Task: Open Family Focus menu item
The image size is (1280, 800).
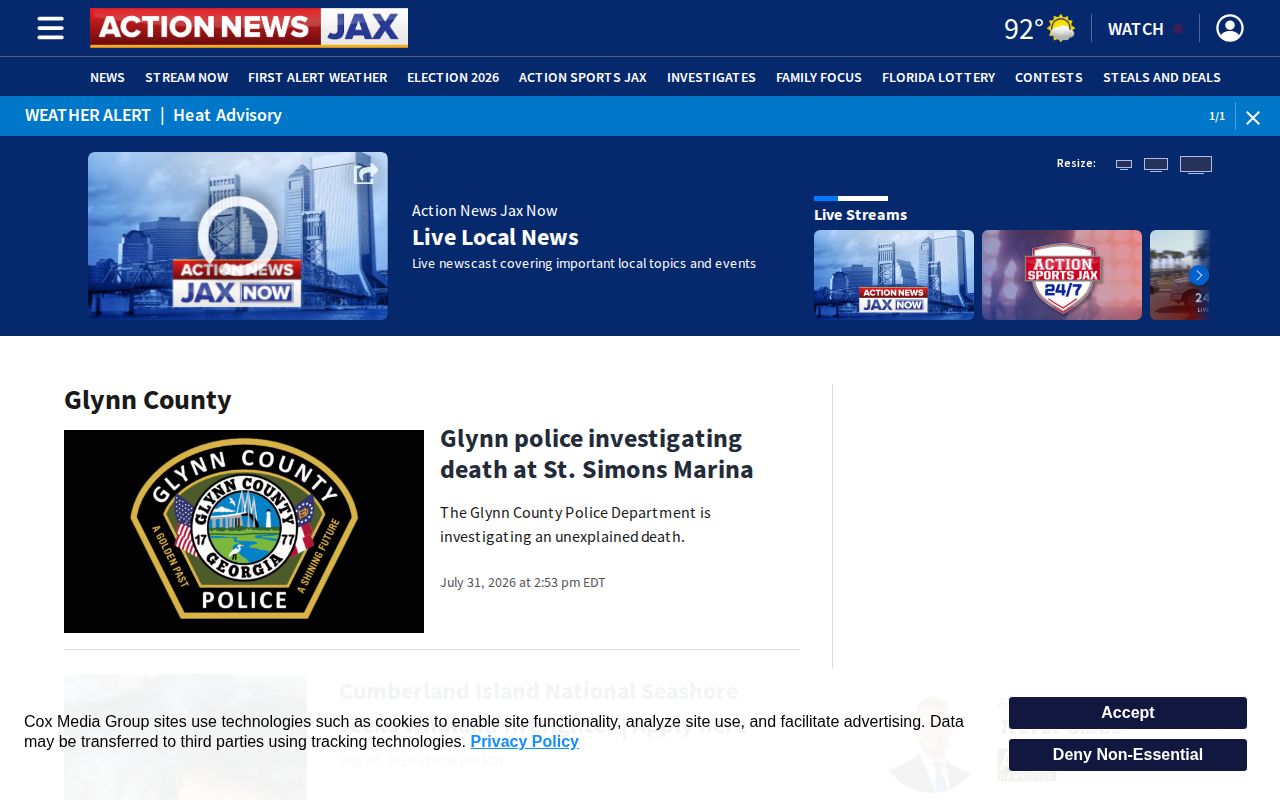Action: pos(819,77)
